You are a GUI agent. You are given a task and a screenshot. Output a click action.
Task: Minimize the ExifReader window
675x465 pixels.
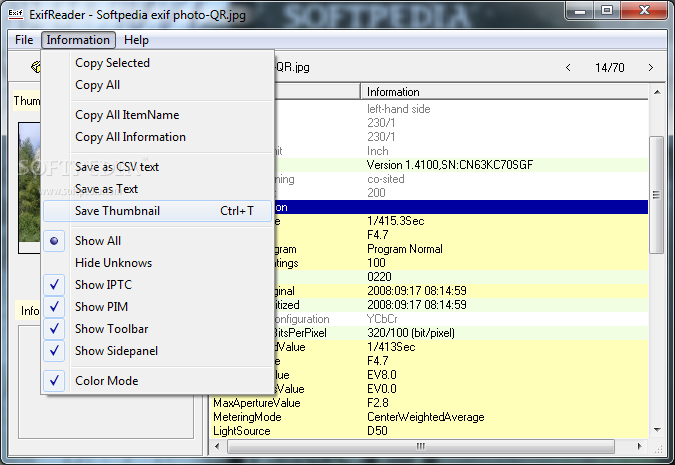(579, 11)
